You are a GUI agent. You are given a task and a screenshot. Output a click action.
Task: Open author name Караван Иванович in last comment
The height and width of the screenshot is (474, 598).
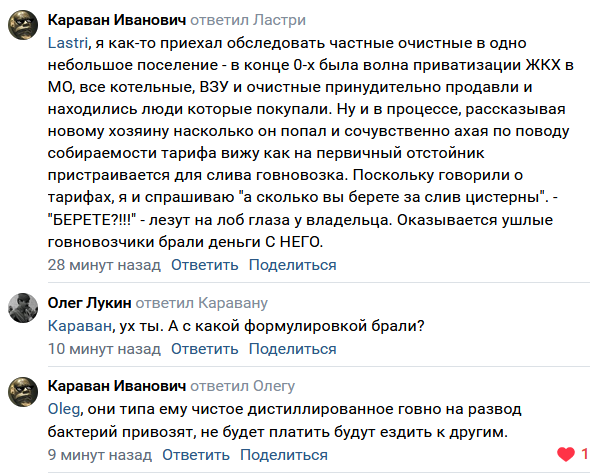point(117,386)
